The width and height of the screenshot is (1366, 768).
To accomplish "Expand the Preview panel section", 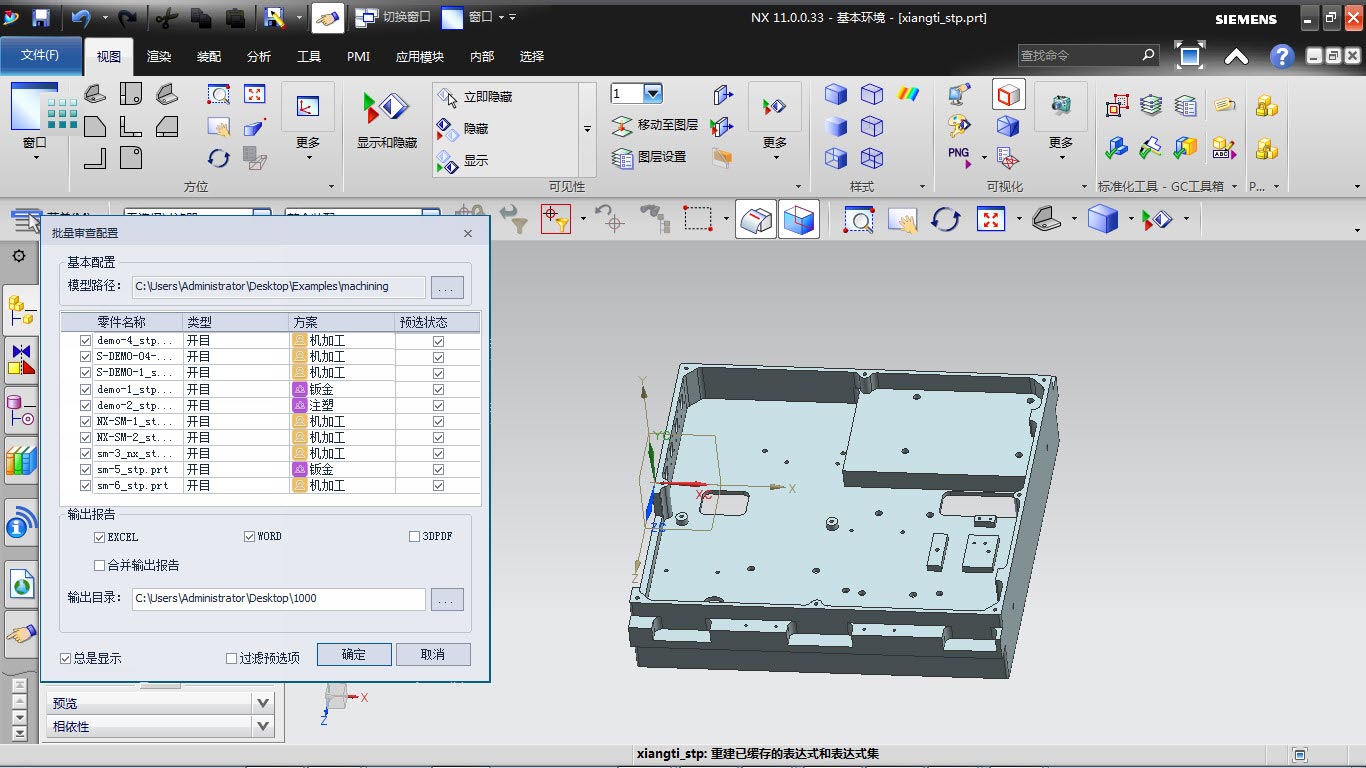I will coord(263,703).
